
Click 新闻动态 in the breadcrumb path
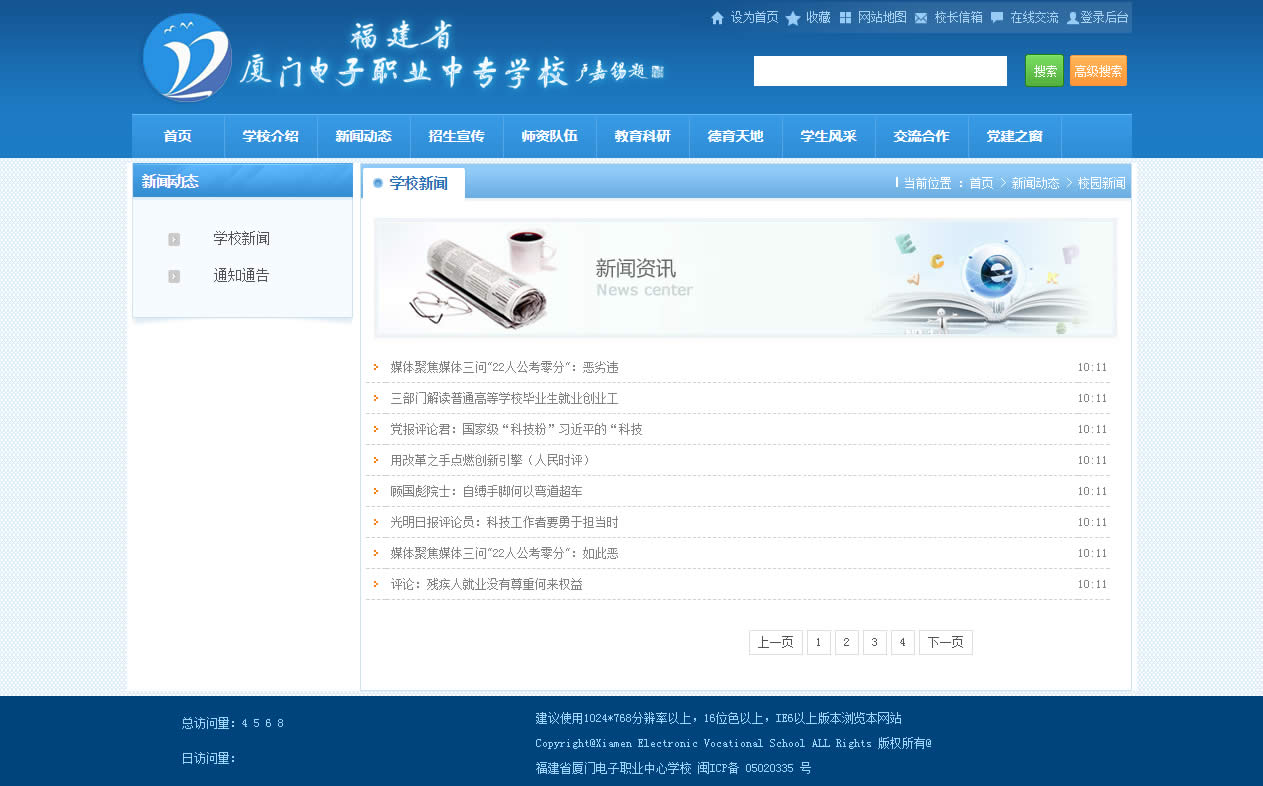pyautogui.click(x=1035, y=184)
